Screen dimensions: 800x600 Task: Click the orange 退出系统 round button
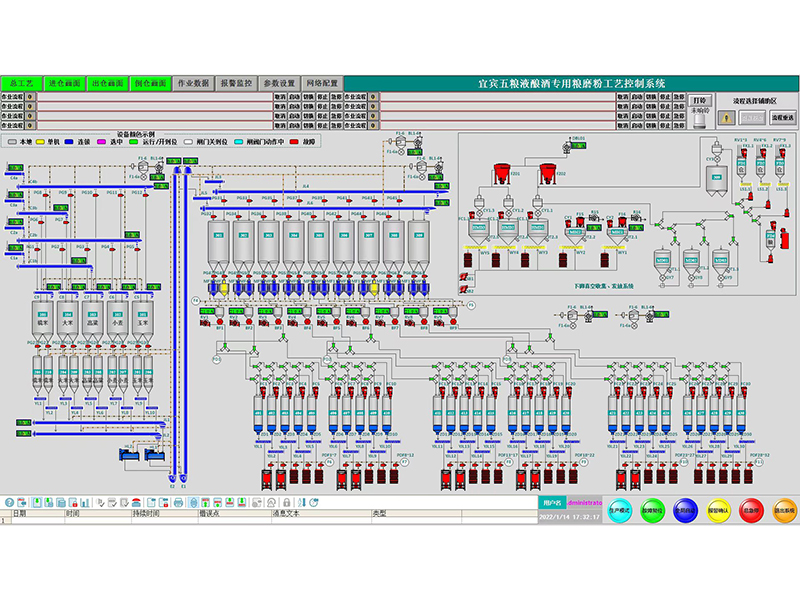point(784,510)
